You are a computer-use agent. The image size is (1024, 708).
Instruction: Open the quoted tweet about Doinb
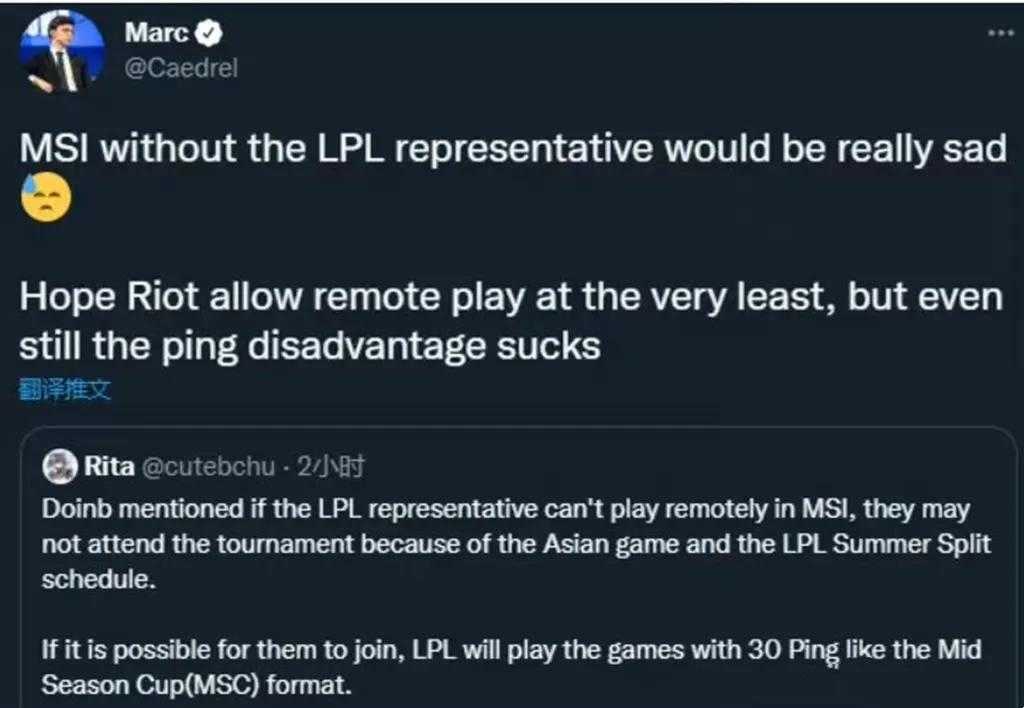(x=517, y=567)
